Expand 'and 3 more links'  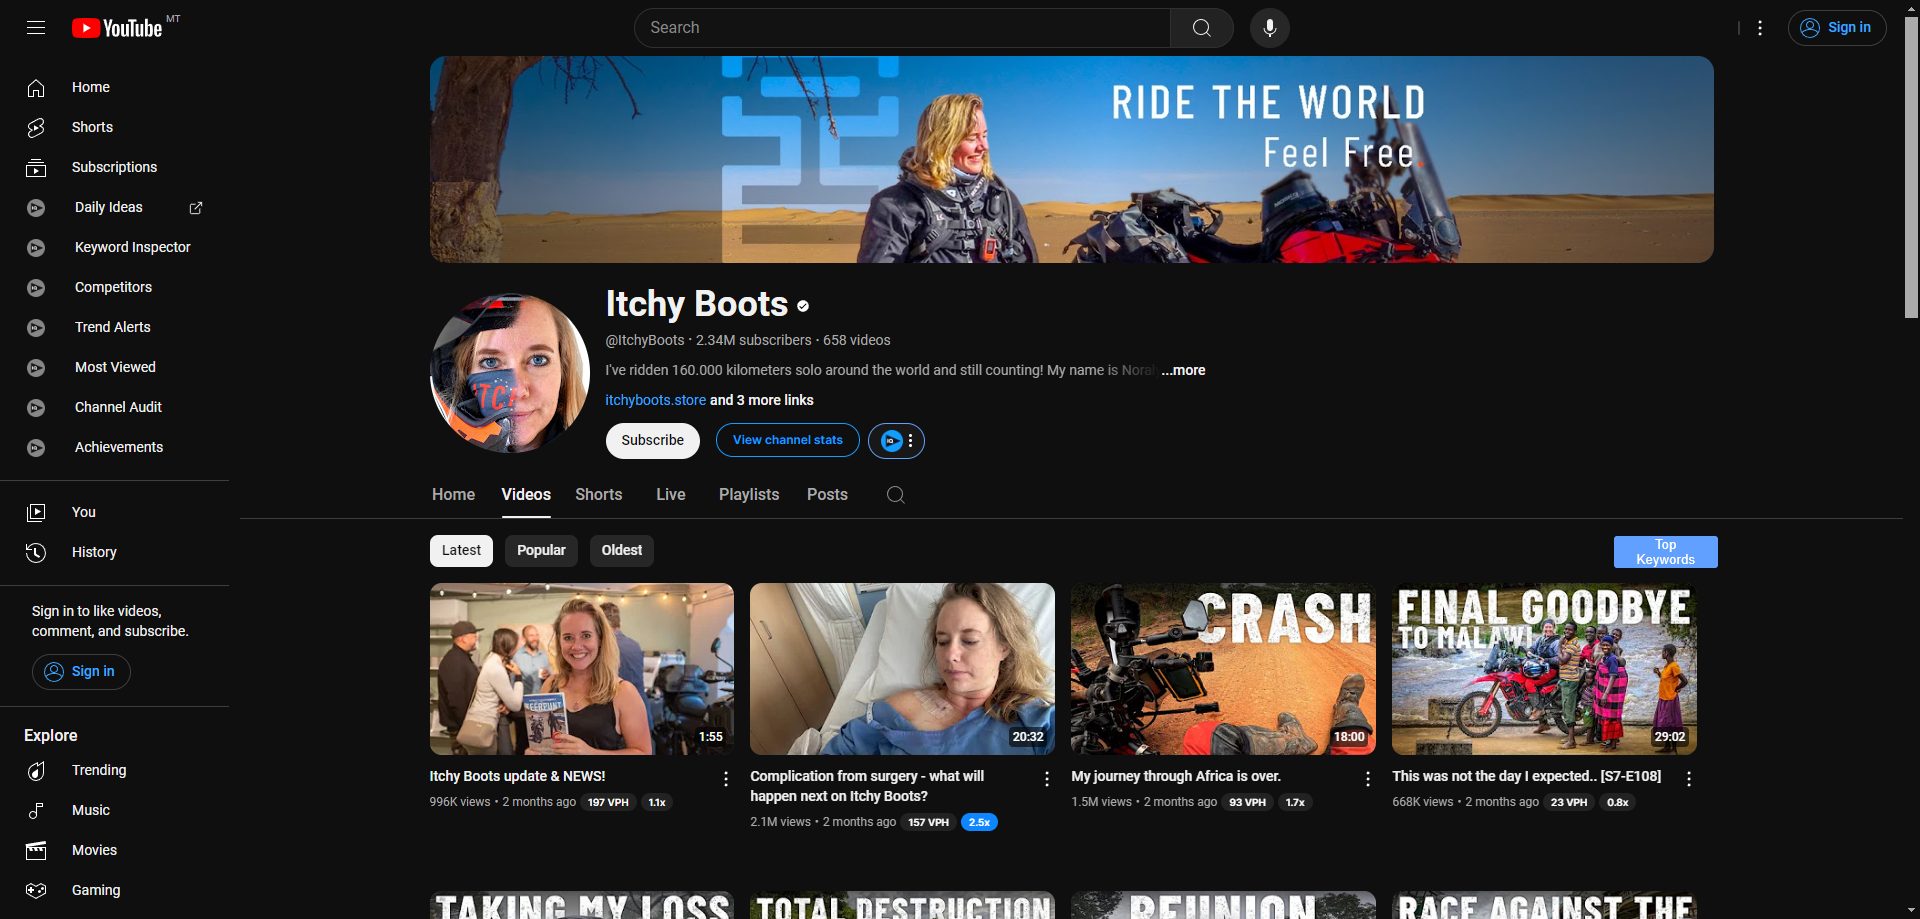click(762, 400)
